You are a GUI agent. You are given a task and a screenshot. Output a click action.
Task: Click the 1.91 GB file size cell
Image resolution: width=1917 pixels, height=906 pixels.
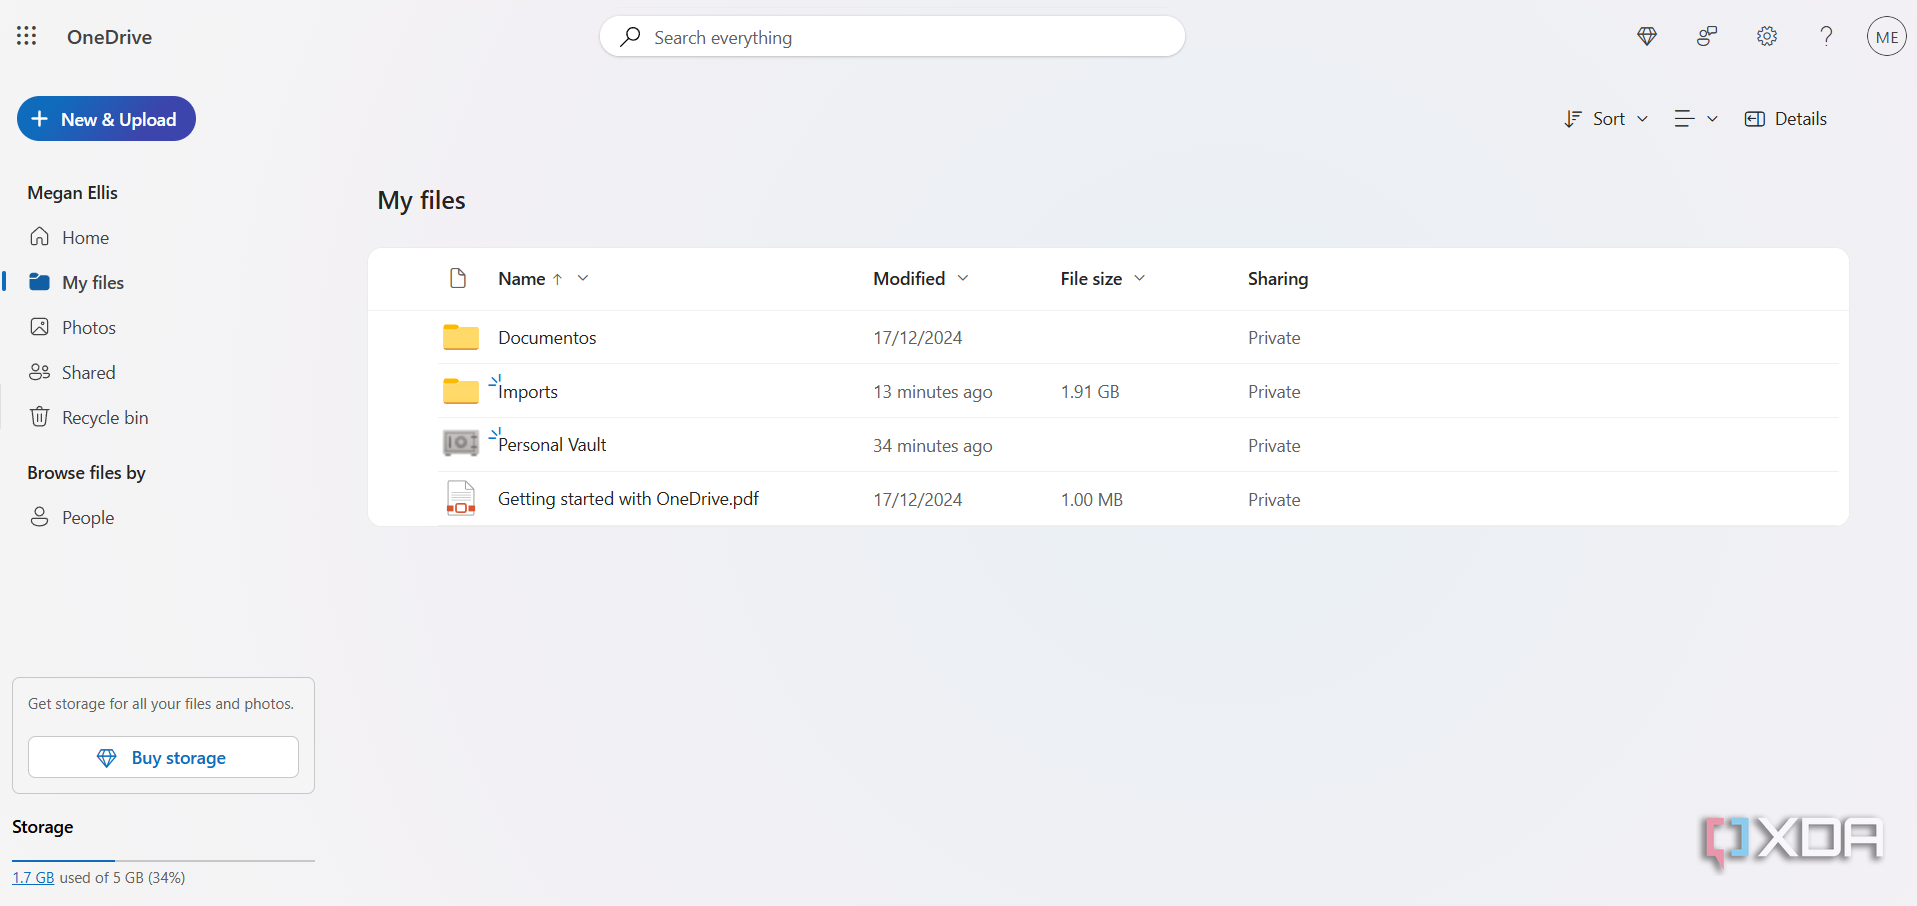click(1090, 391)
